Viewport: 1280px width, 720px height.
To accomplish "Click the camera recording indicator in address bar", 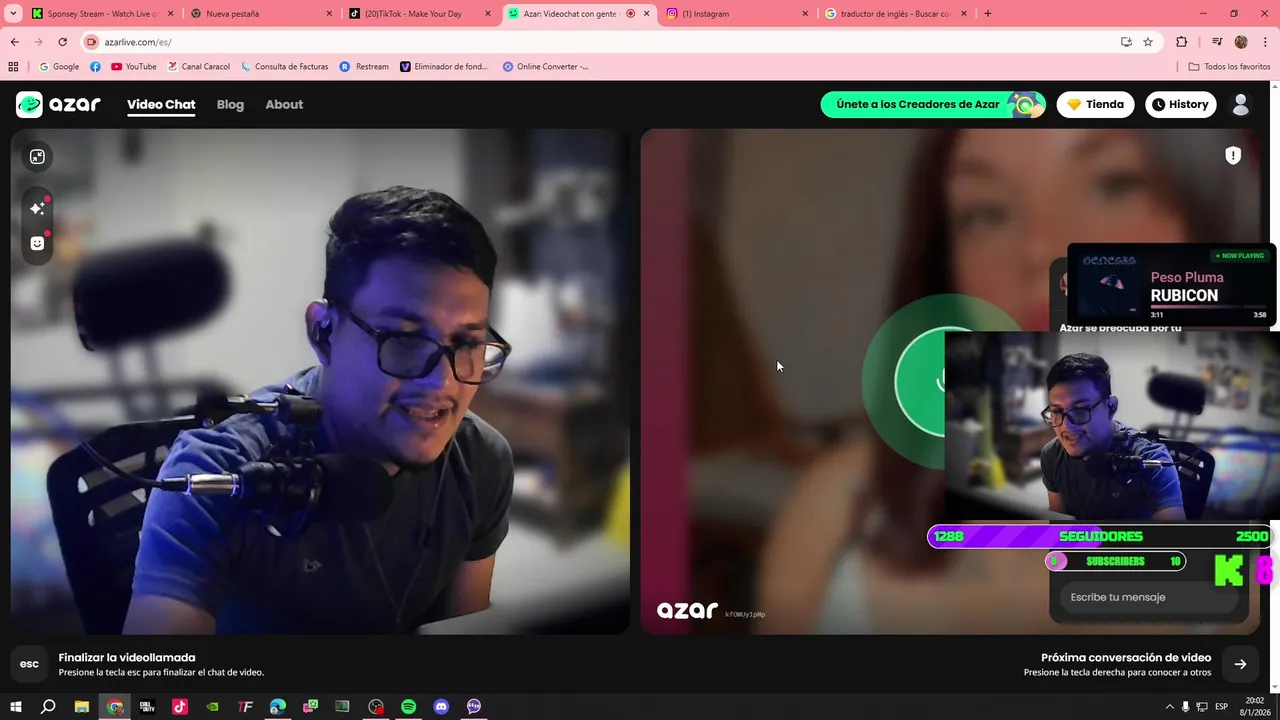I will click(x=92, y=42).
